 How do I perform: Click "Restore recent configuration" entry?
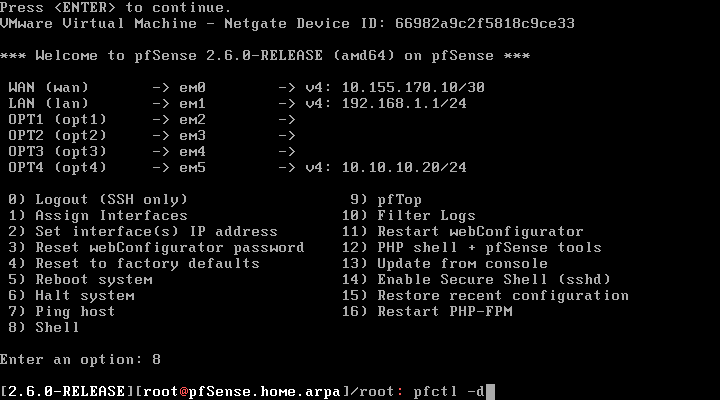click(503, 295)
